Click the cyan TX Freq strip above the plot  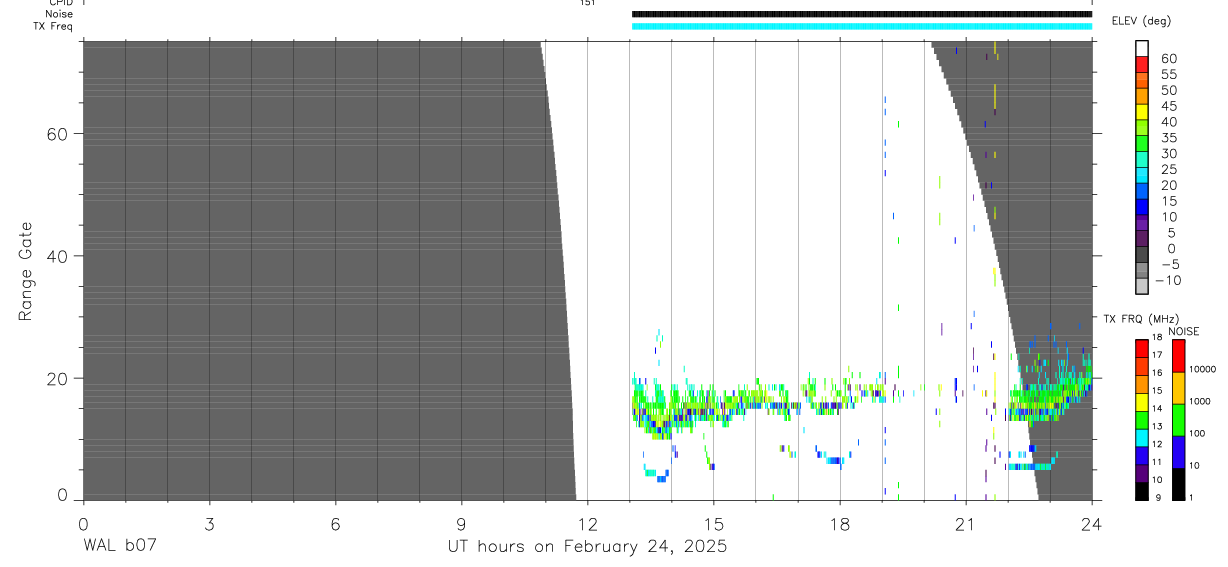tap(861, 26)
